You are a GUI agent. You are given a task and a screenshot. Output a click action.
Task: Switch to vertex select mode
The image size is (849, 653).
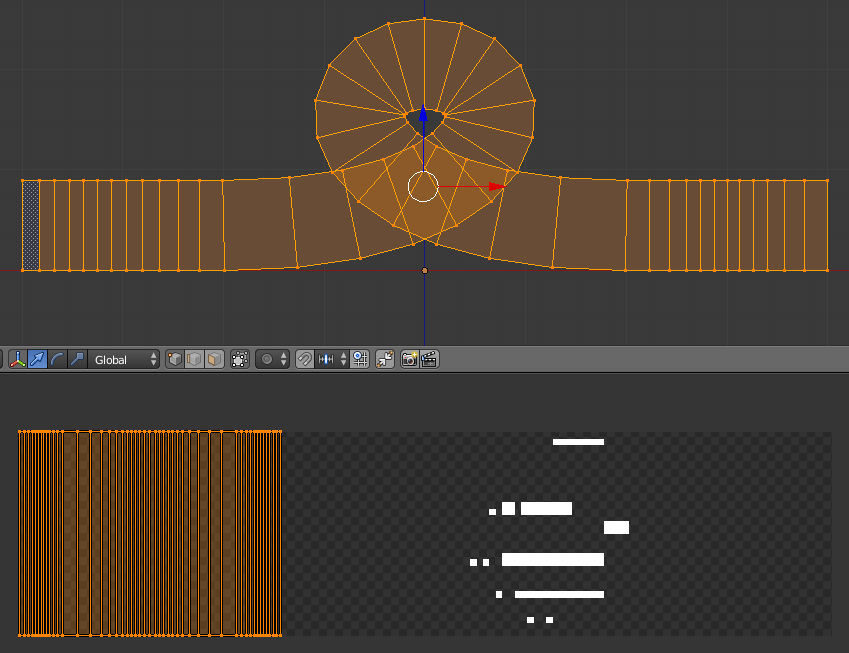point(175,360)
